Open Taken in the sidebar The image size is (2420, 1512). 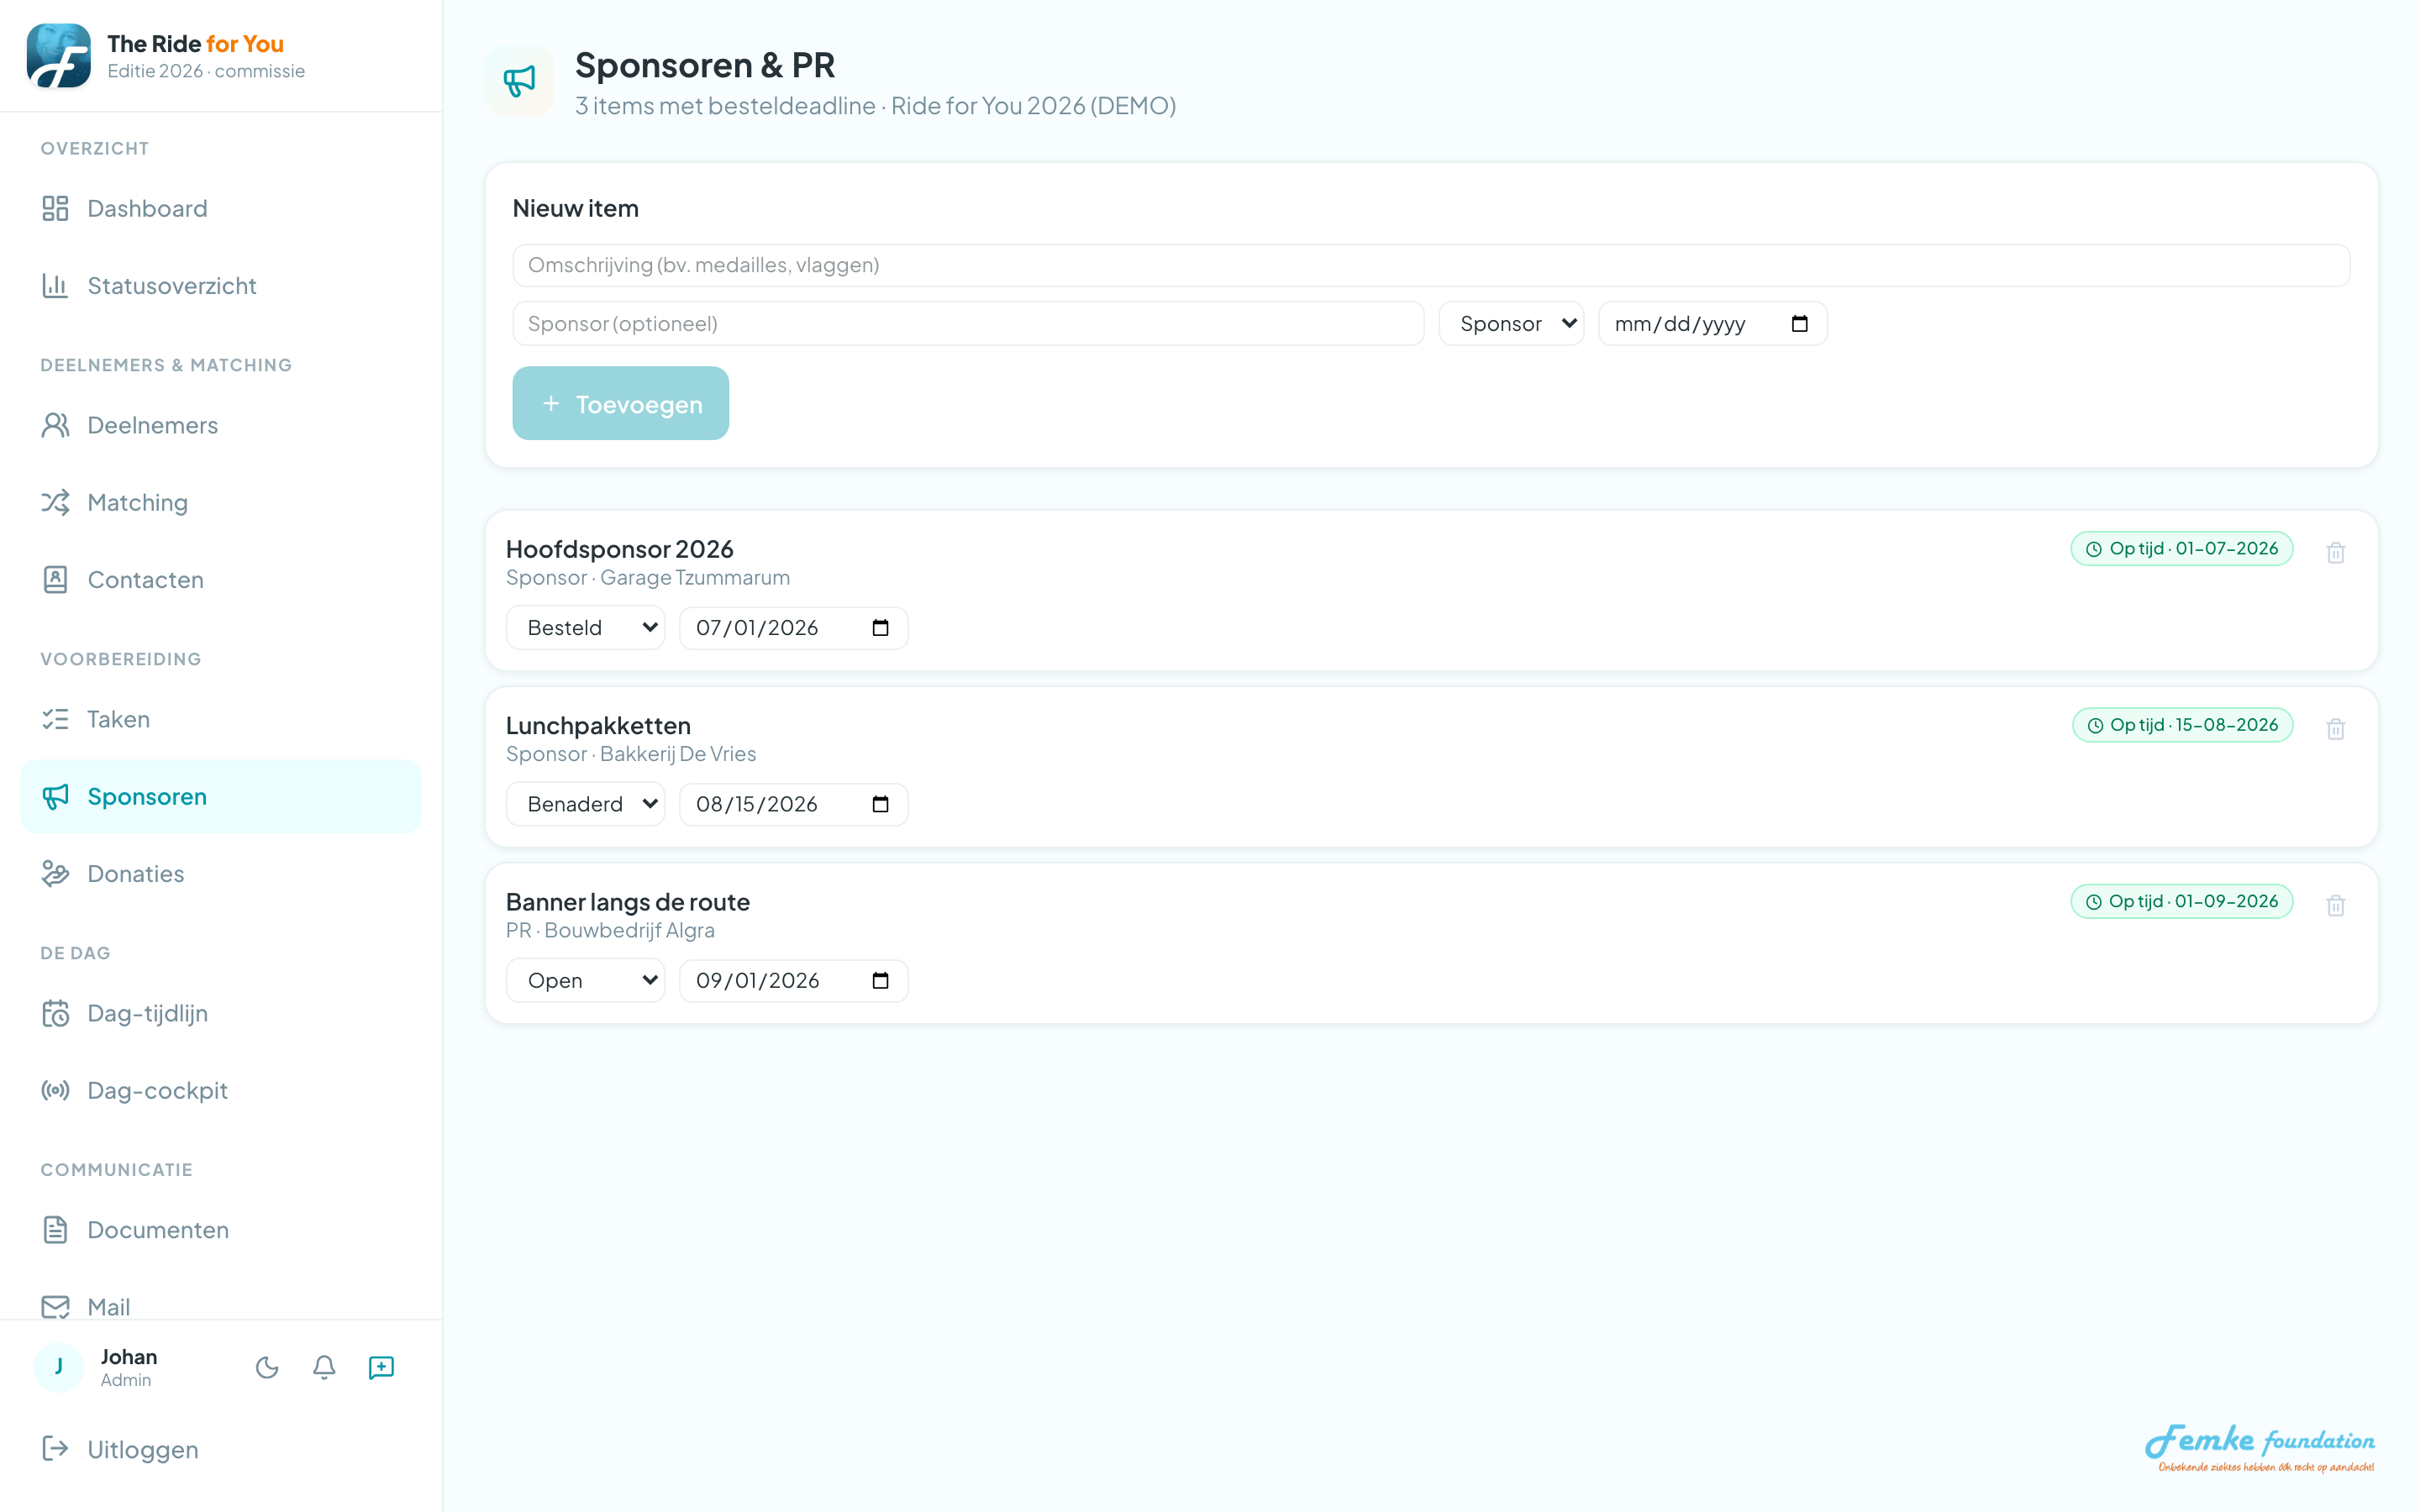[x=220, y=719]
